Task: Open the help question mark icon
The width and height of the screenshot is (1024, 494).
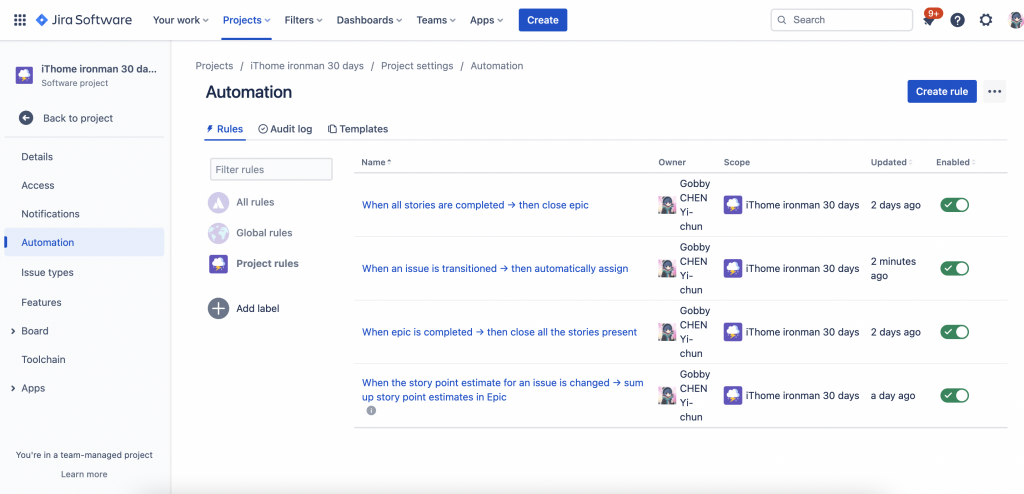Action: 957,20
